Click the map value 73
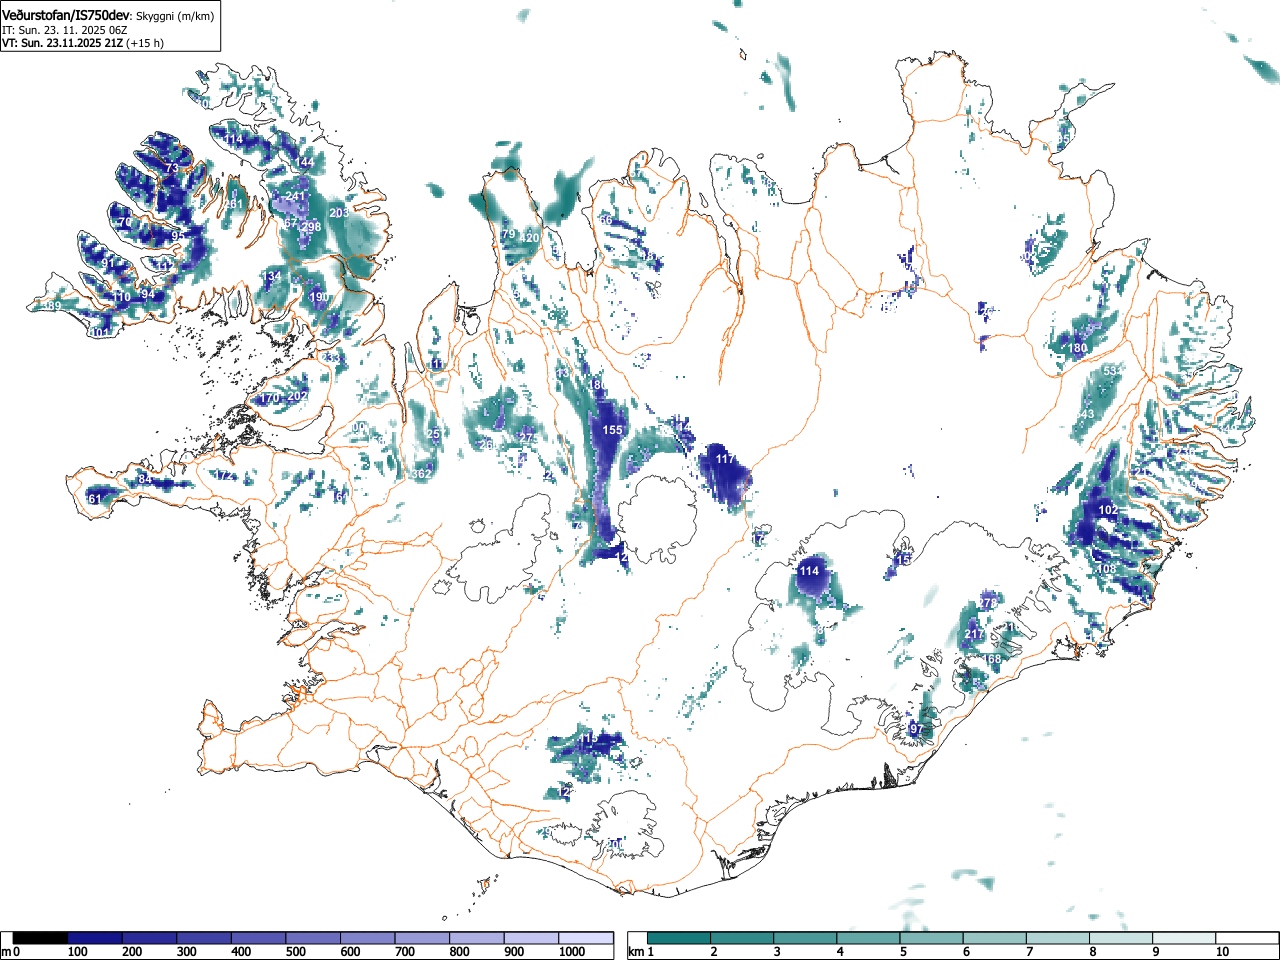The height and width of the screenshot is (960, 1280). pyautogui.click(x=172, y=169)
